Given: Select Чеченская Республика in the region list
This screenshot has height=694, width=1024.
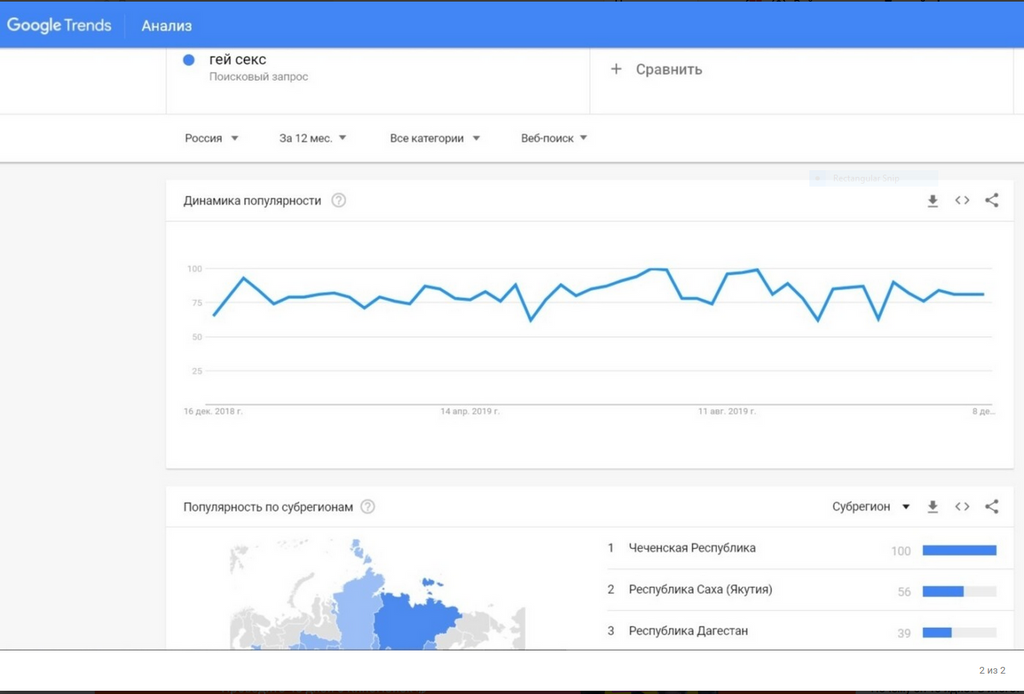Looking at the screenshot, I should 692,548.
